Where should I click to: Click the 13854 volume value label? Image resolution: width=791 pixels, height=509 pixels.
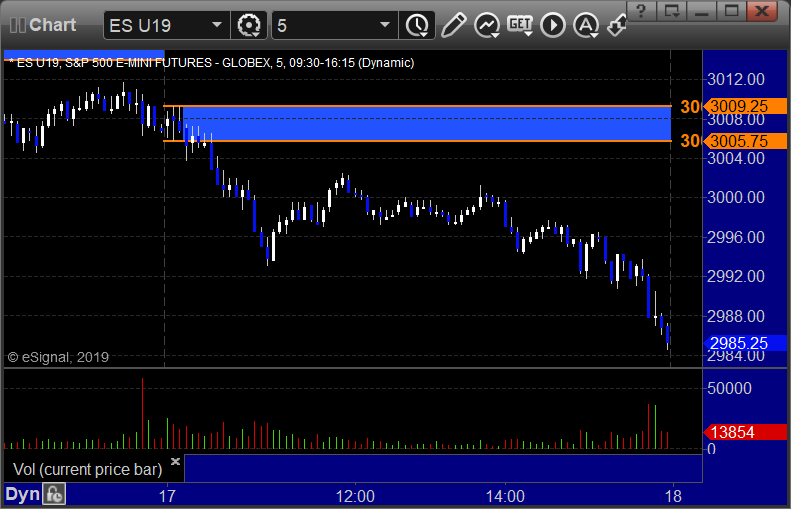[x=746, y=432]
